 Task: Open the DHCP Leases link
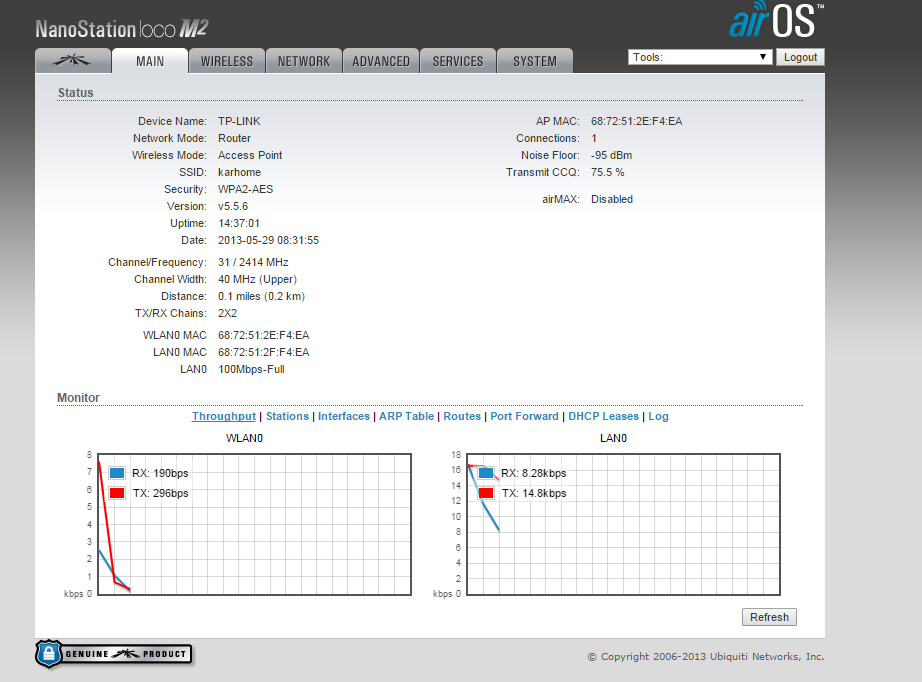click(603, 416)
